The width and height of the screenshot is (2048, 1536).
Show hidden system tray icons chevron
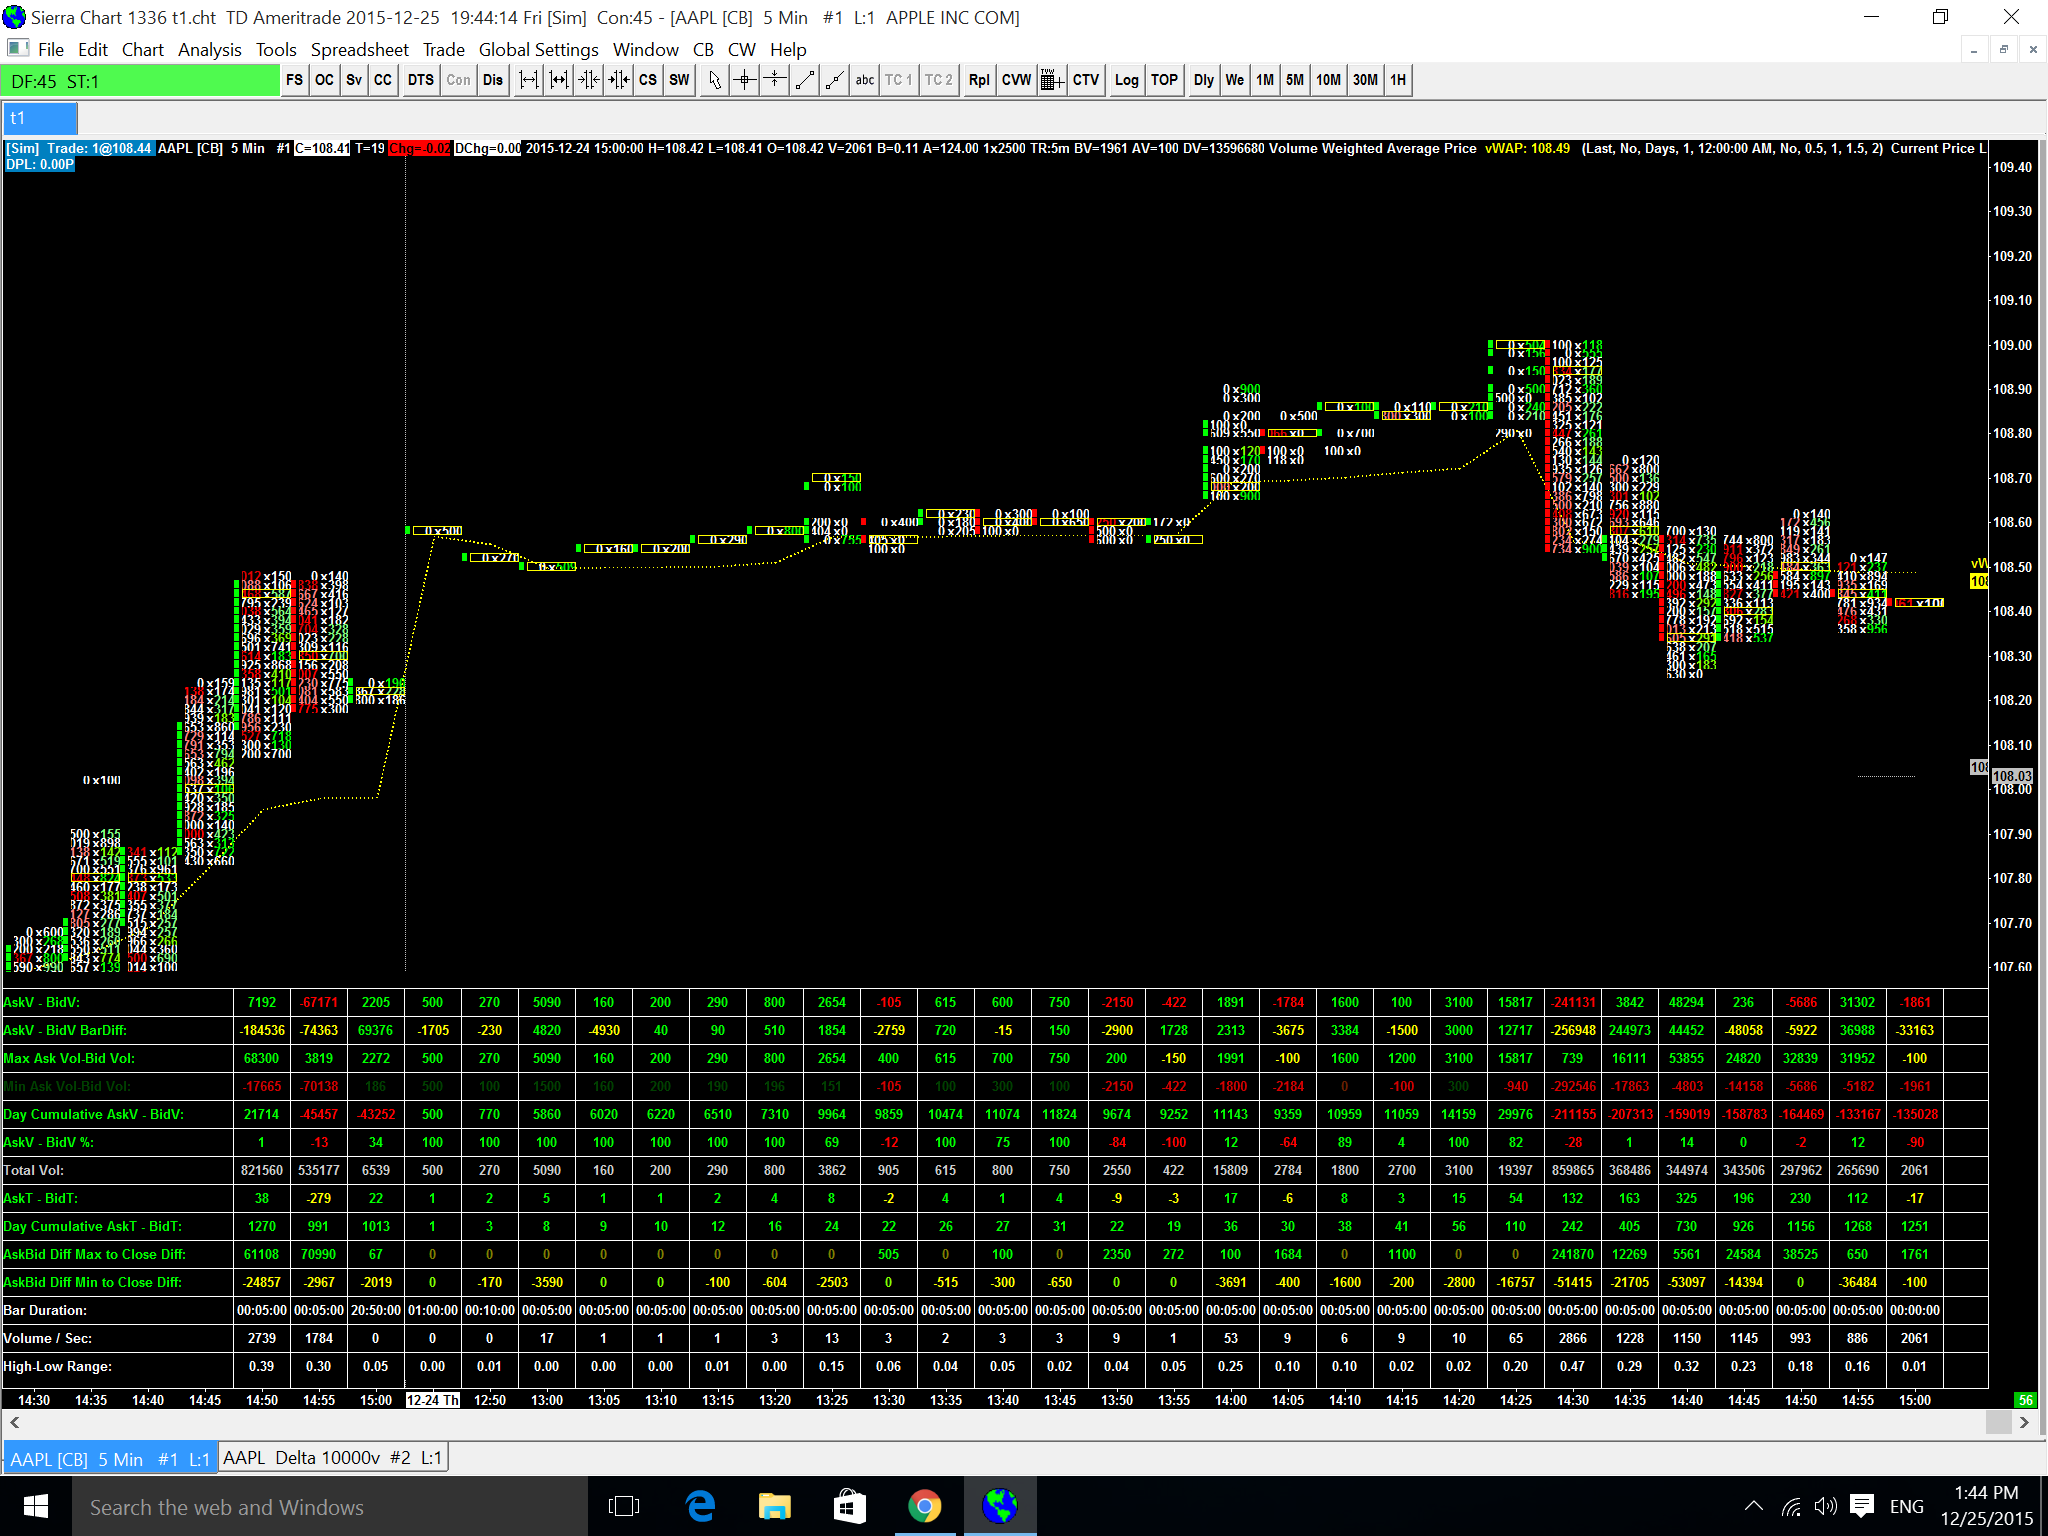(x=1753, y=1506)
